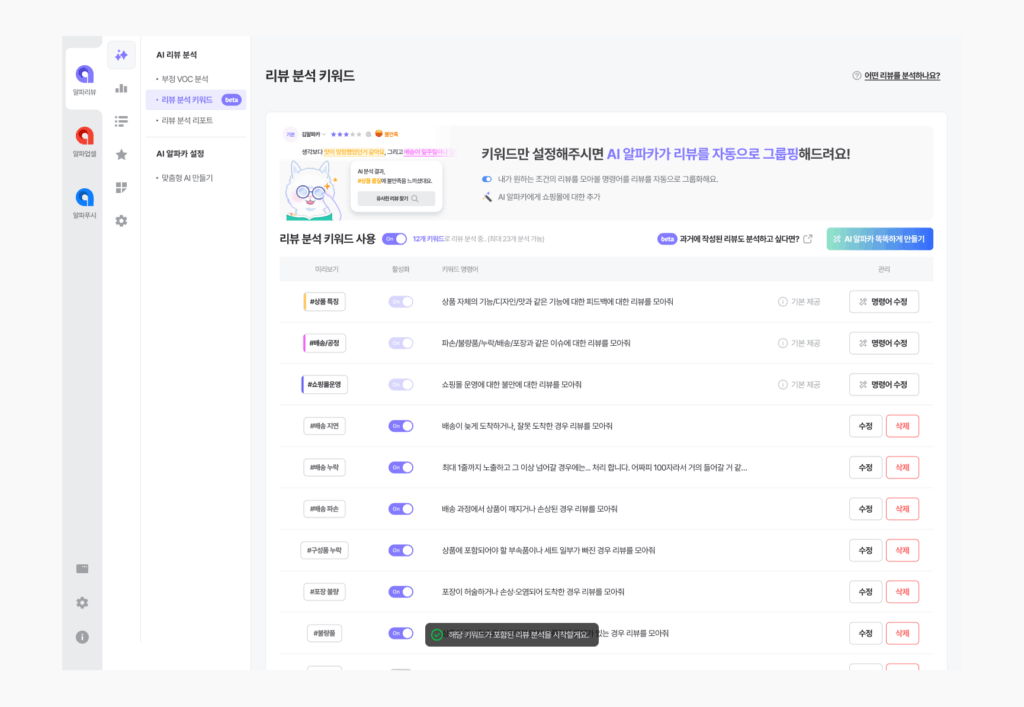Open the star (favorites) sidebar icon
The image size is (1024, 707).
click(x=120, y=155)
